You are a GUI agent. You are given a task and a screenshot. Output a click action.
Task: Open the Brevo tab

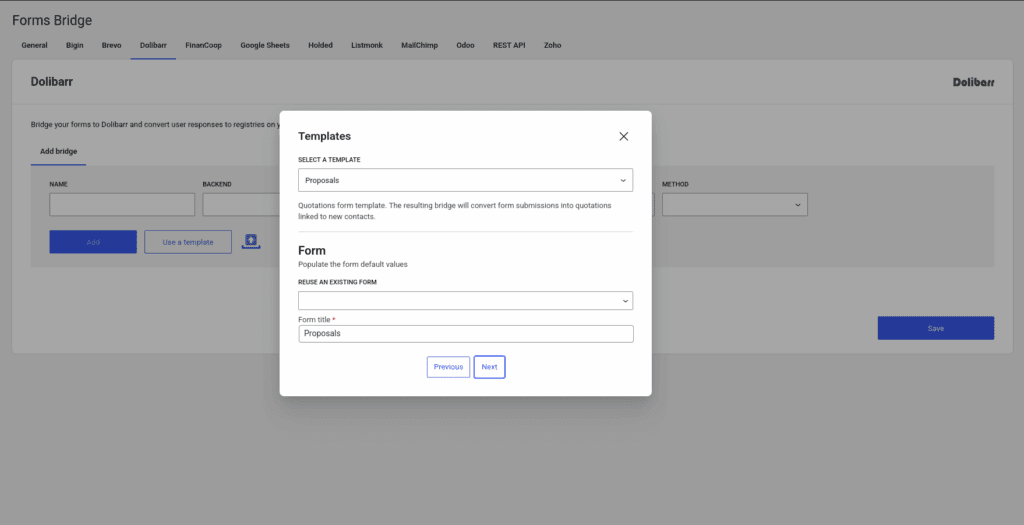111,45
